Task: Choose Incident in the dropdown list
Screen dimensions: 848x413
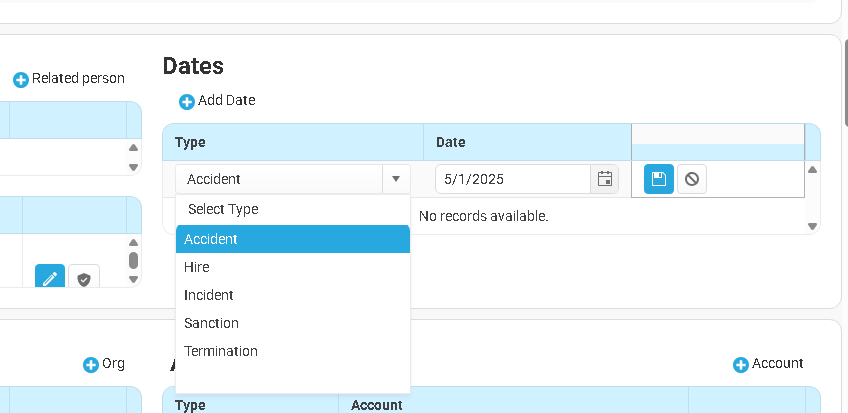Action: (x=209, y=295)
